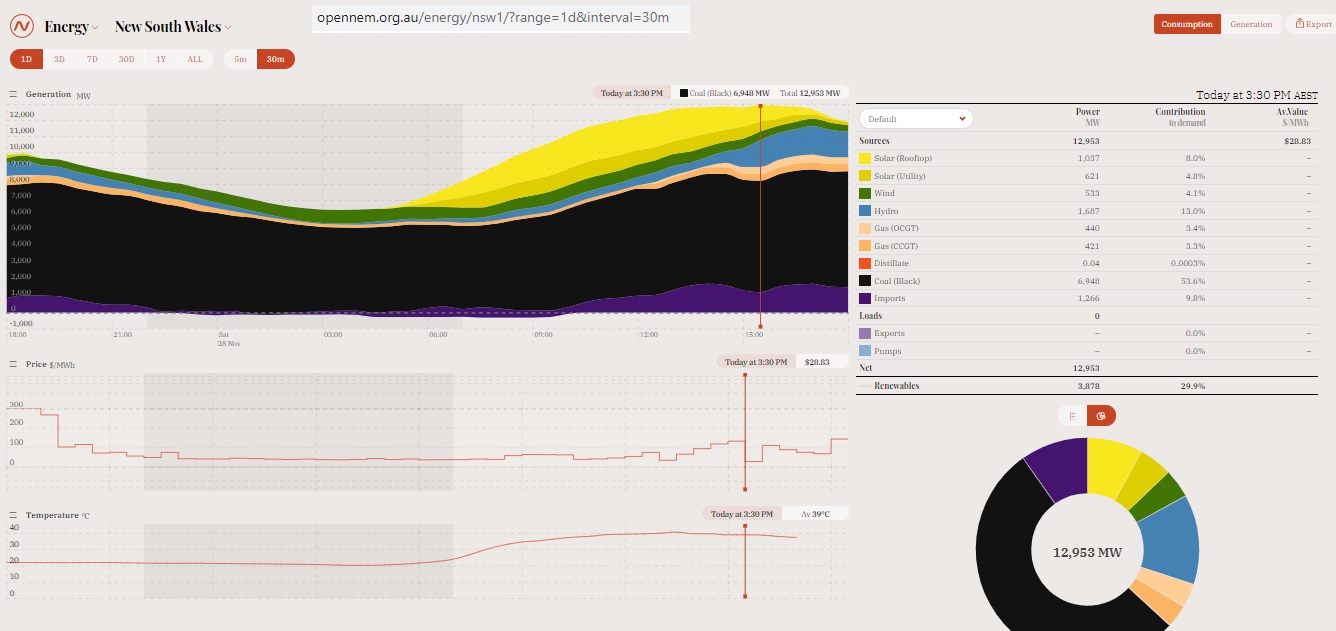Toggle the Hydro blue swatch

pyautogui.click(x=865, y=211)
